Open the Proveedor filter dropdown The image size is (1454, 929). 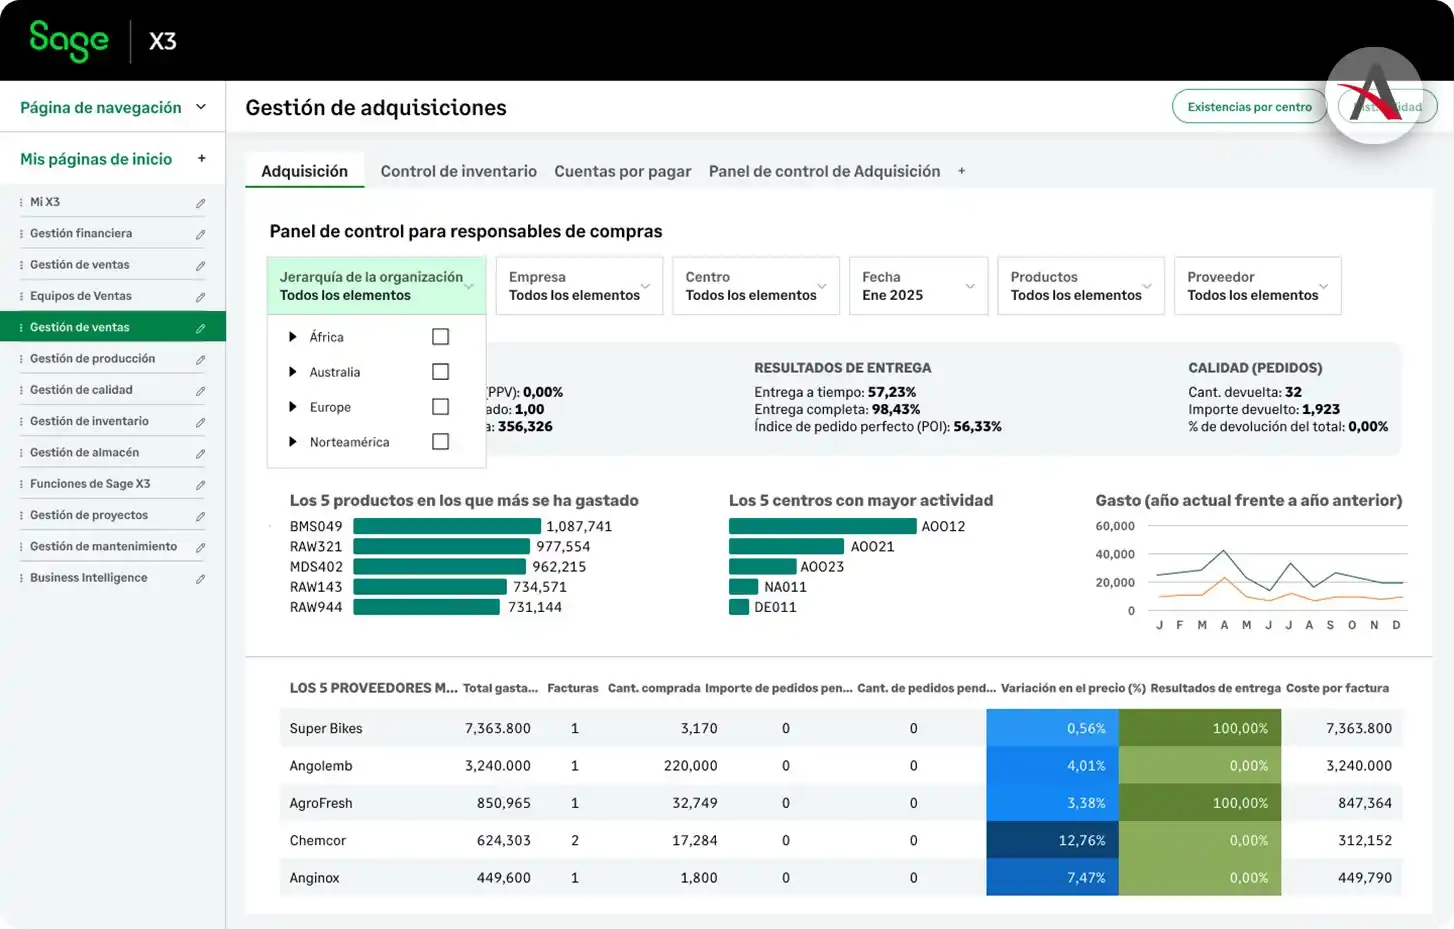coord(1256,286)
